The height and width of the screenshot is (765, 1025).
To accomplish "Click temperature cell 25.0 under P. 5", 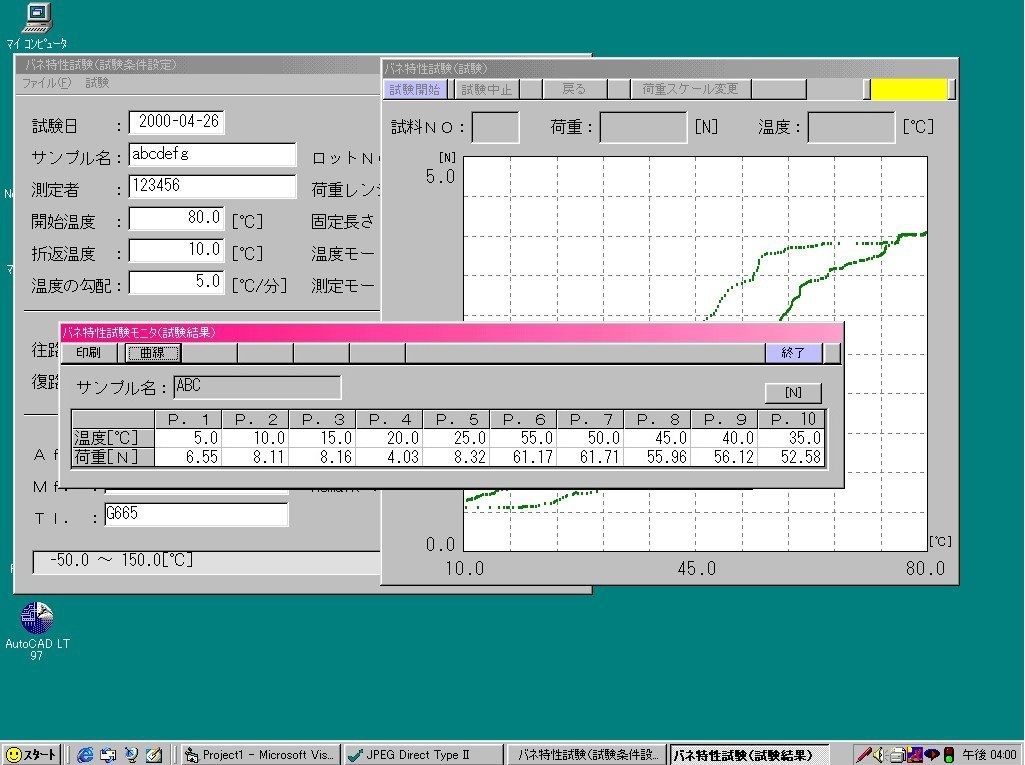I will click(x=457, y=437).
